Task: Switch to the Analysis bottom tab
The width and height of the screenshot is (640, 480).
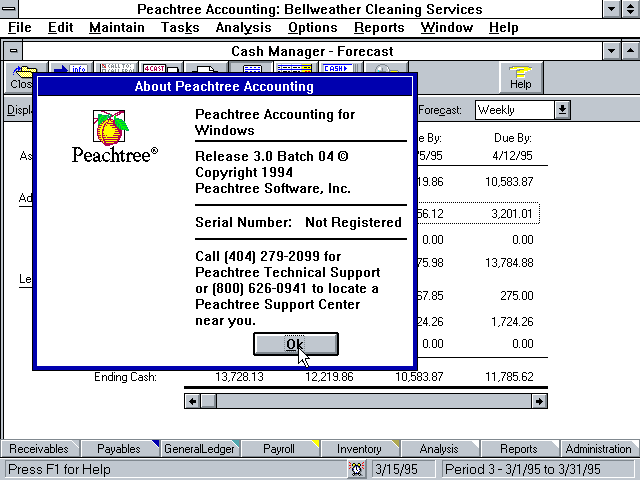Action: coord(439,449)
